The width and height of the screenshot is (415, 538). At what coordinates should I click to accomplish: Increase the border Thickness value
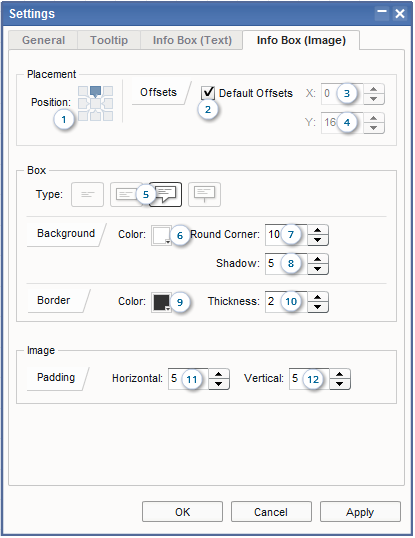[318, 297]
